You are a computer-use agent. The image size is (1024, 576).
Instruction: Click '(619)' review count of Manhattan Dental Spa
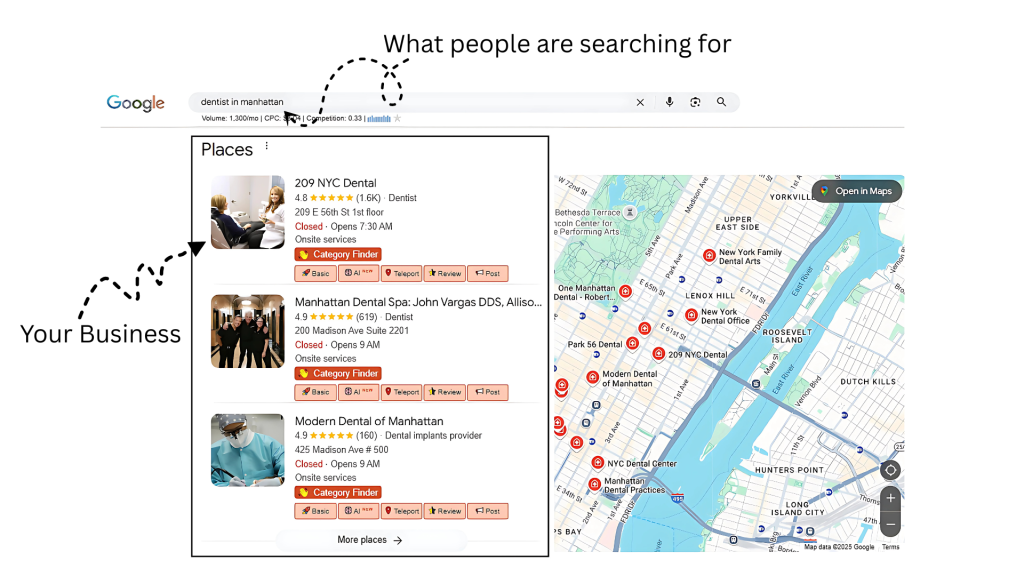(366, 317)
